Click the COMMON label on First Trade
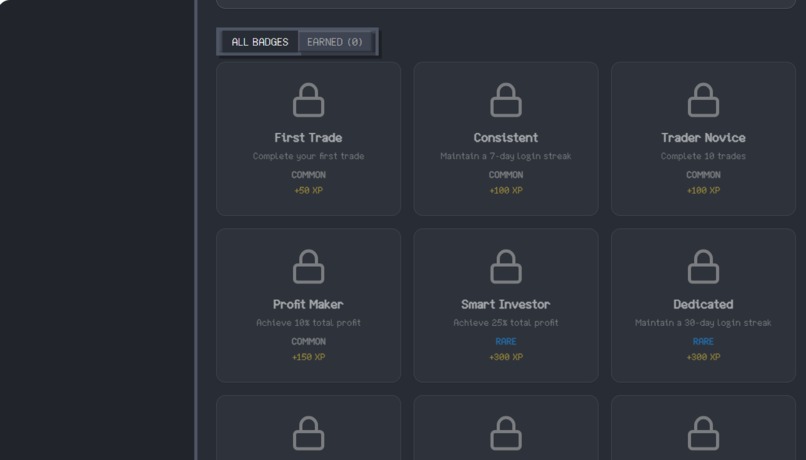 308,175
